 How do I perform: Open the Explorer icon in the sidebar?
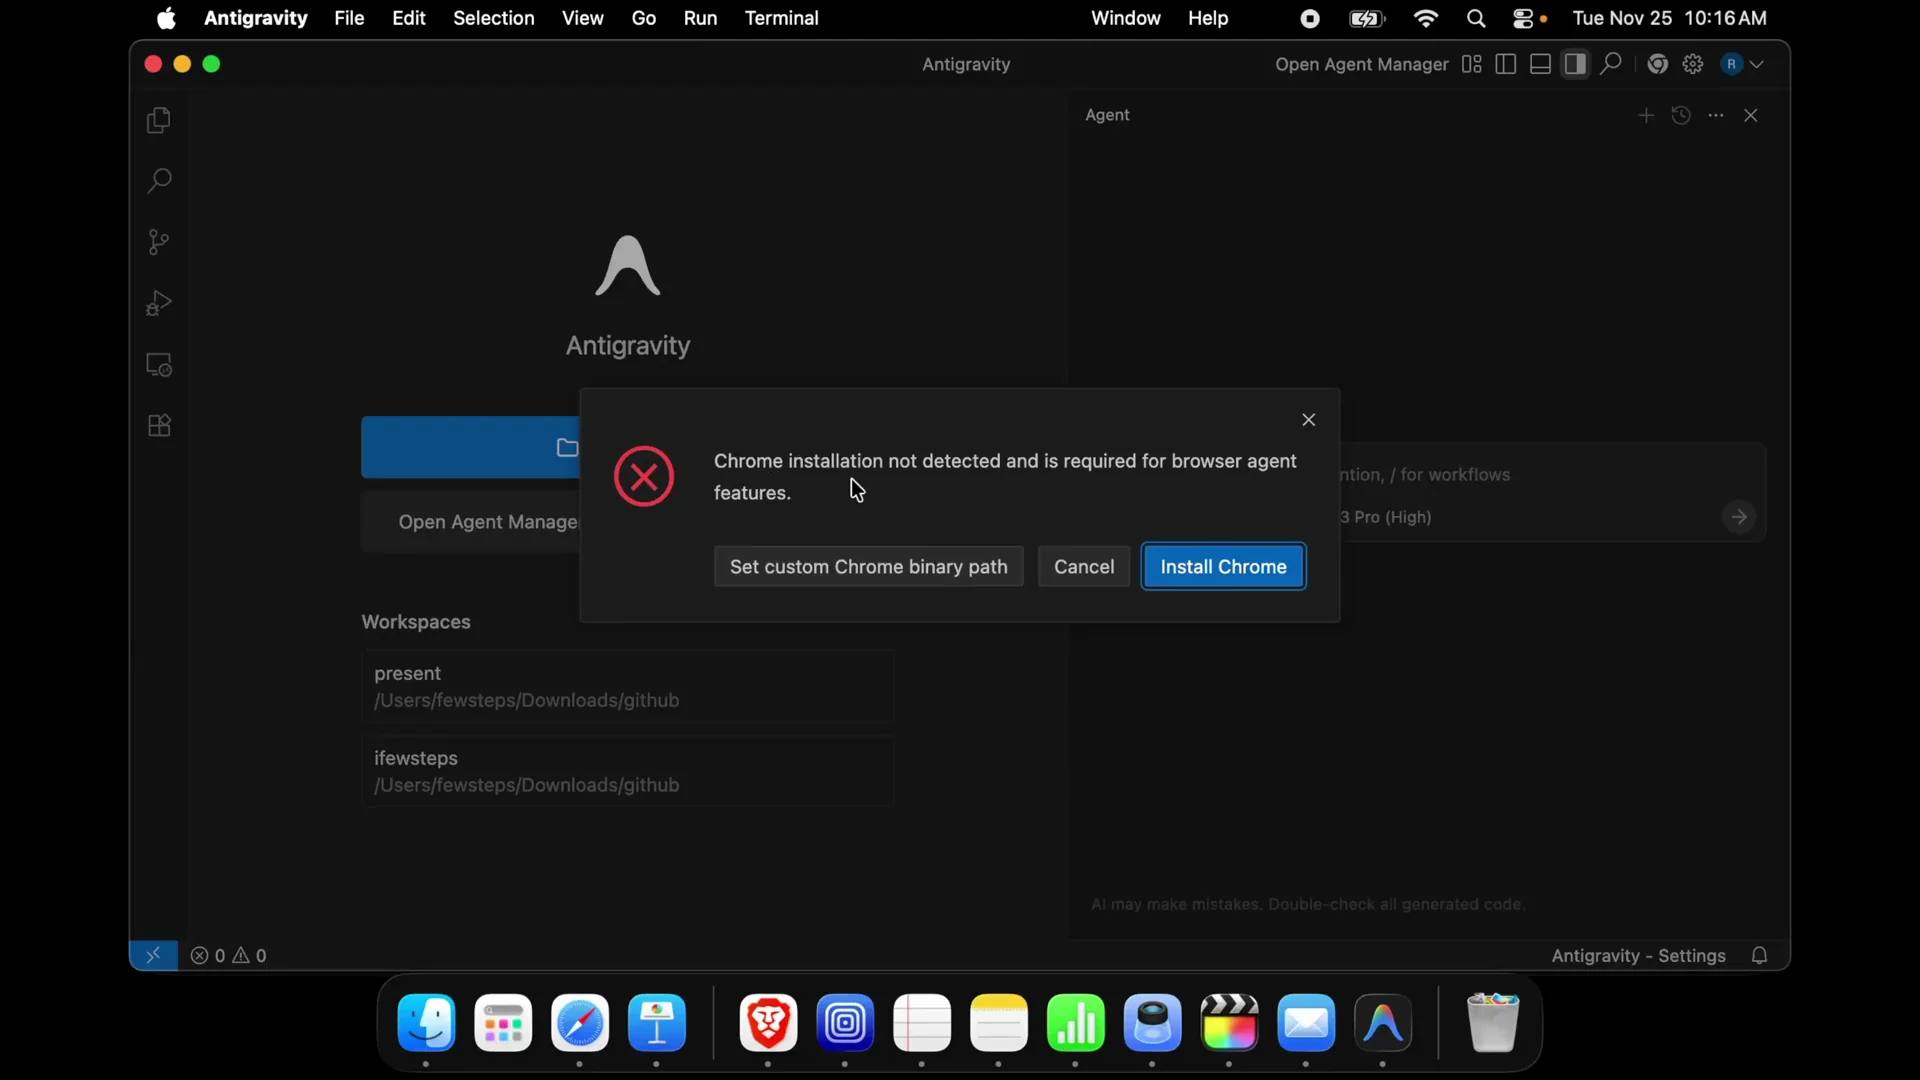(x=158, y=120)
